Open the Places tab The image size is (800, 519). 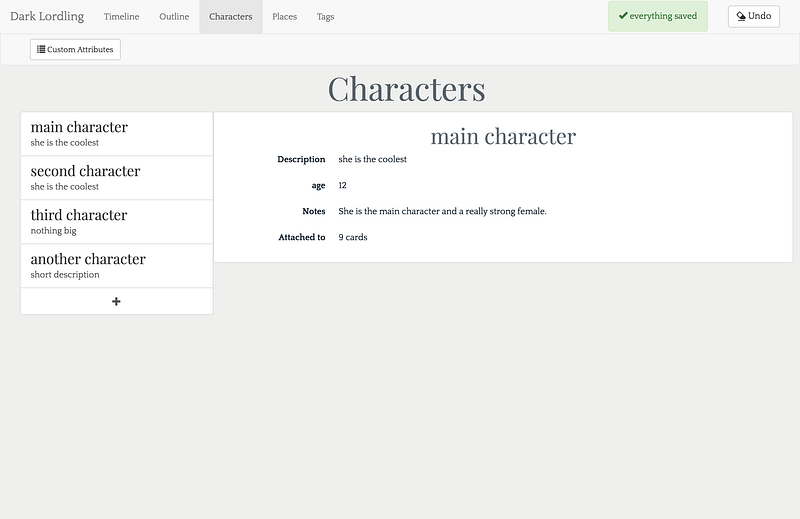[285, 17]
